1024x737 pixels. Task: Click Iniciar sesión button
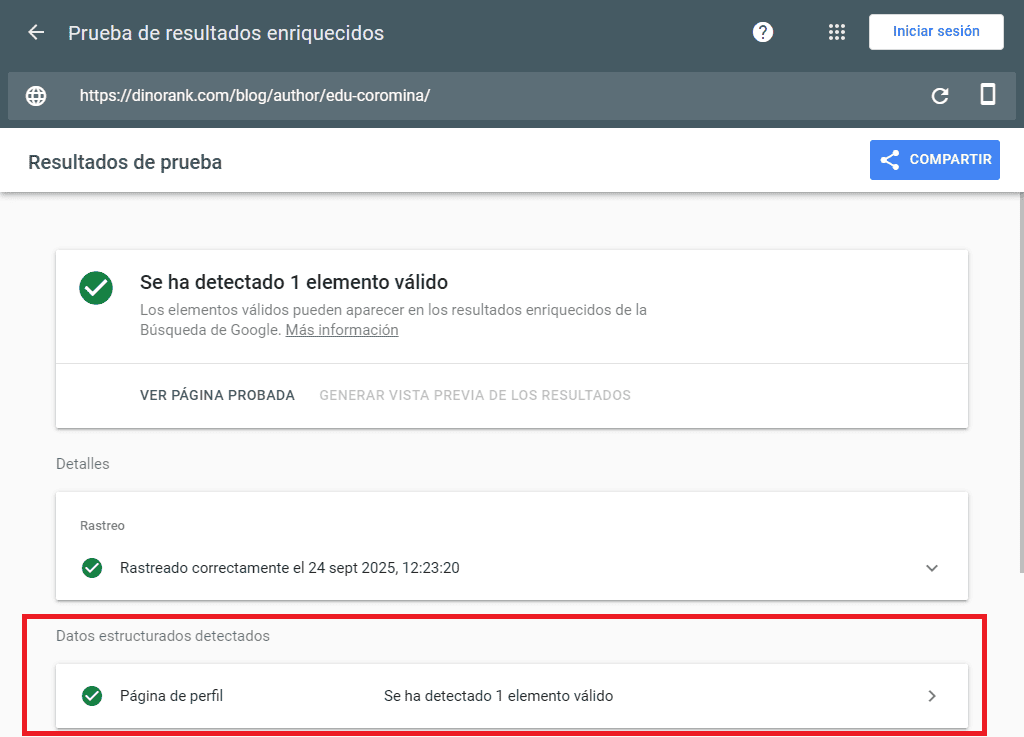936,32
